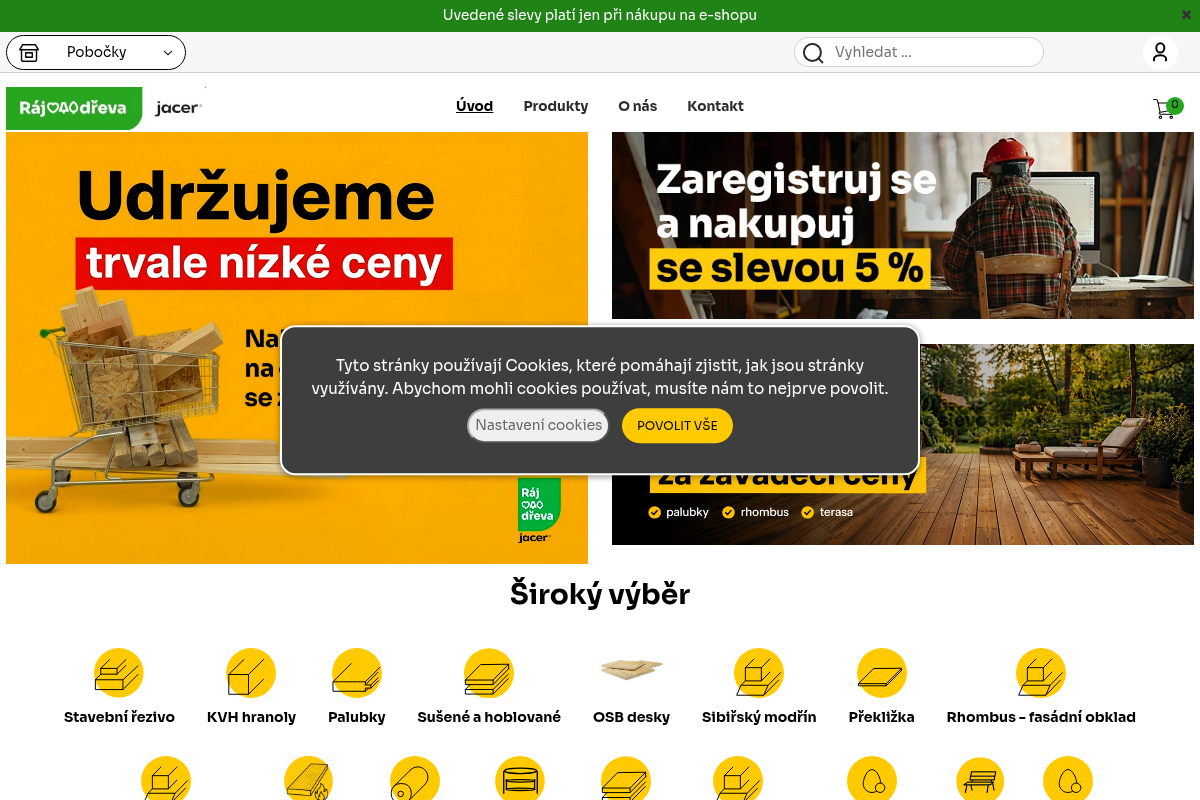Click the Ráj dřeva logo

[x=74, y=108]
